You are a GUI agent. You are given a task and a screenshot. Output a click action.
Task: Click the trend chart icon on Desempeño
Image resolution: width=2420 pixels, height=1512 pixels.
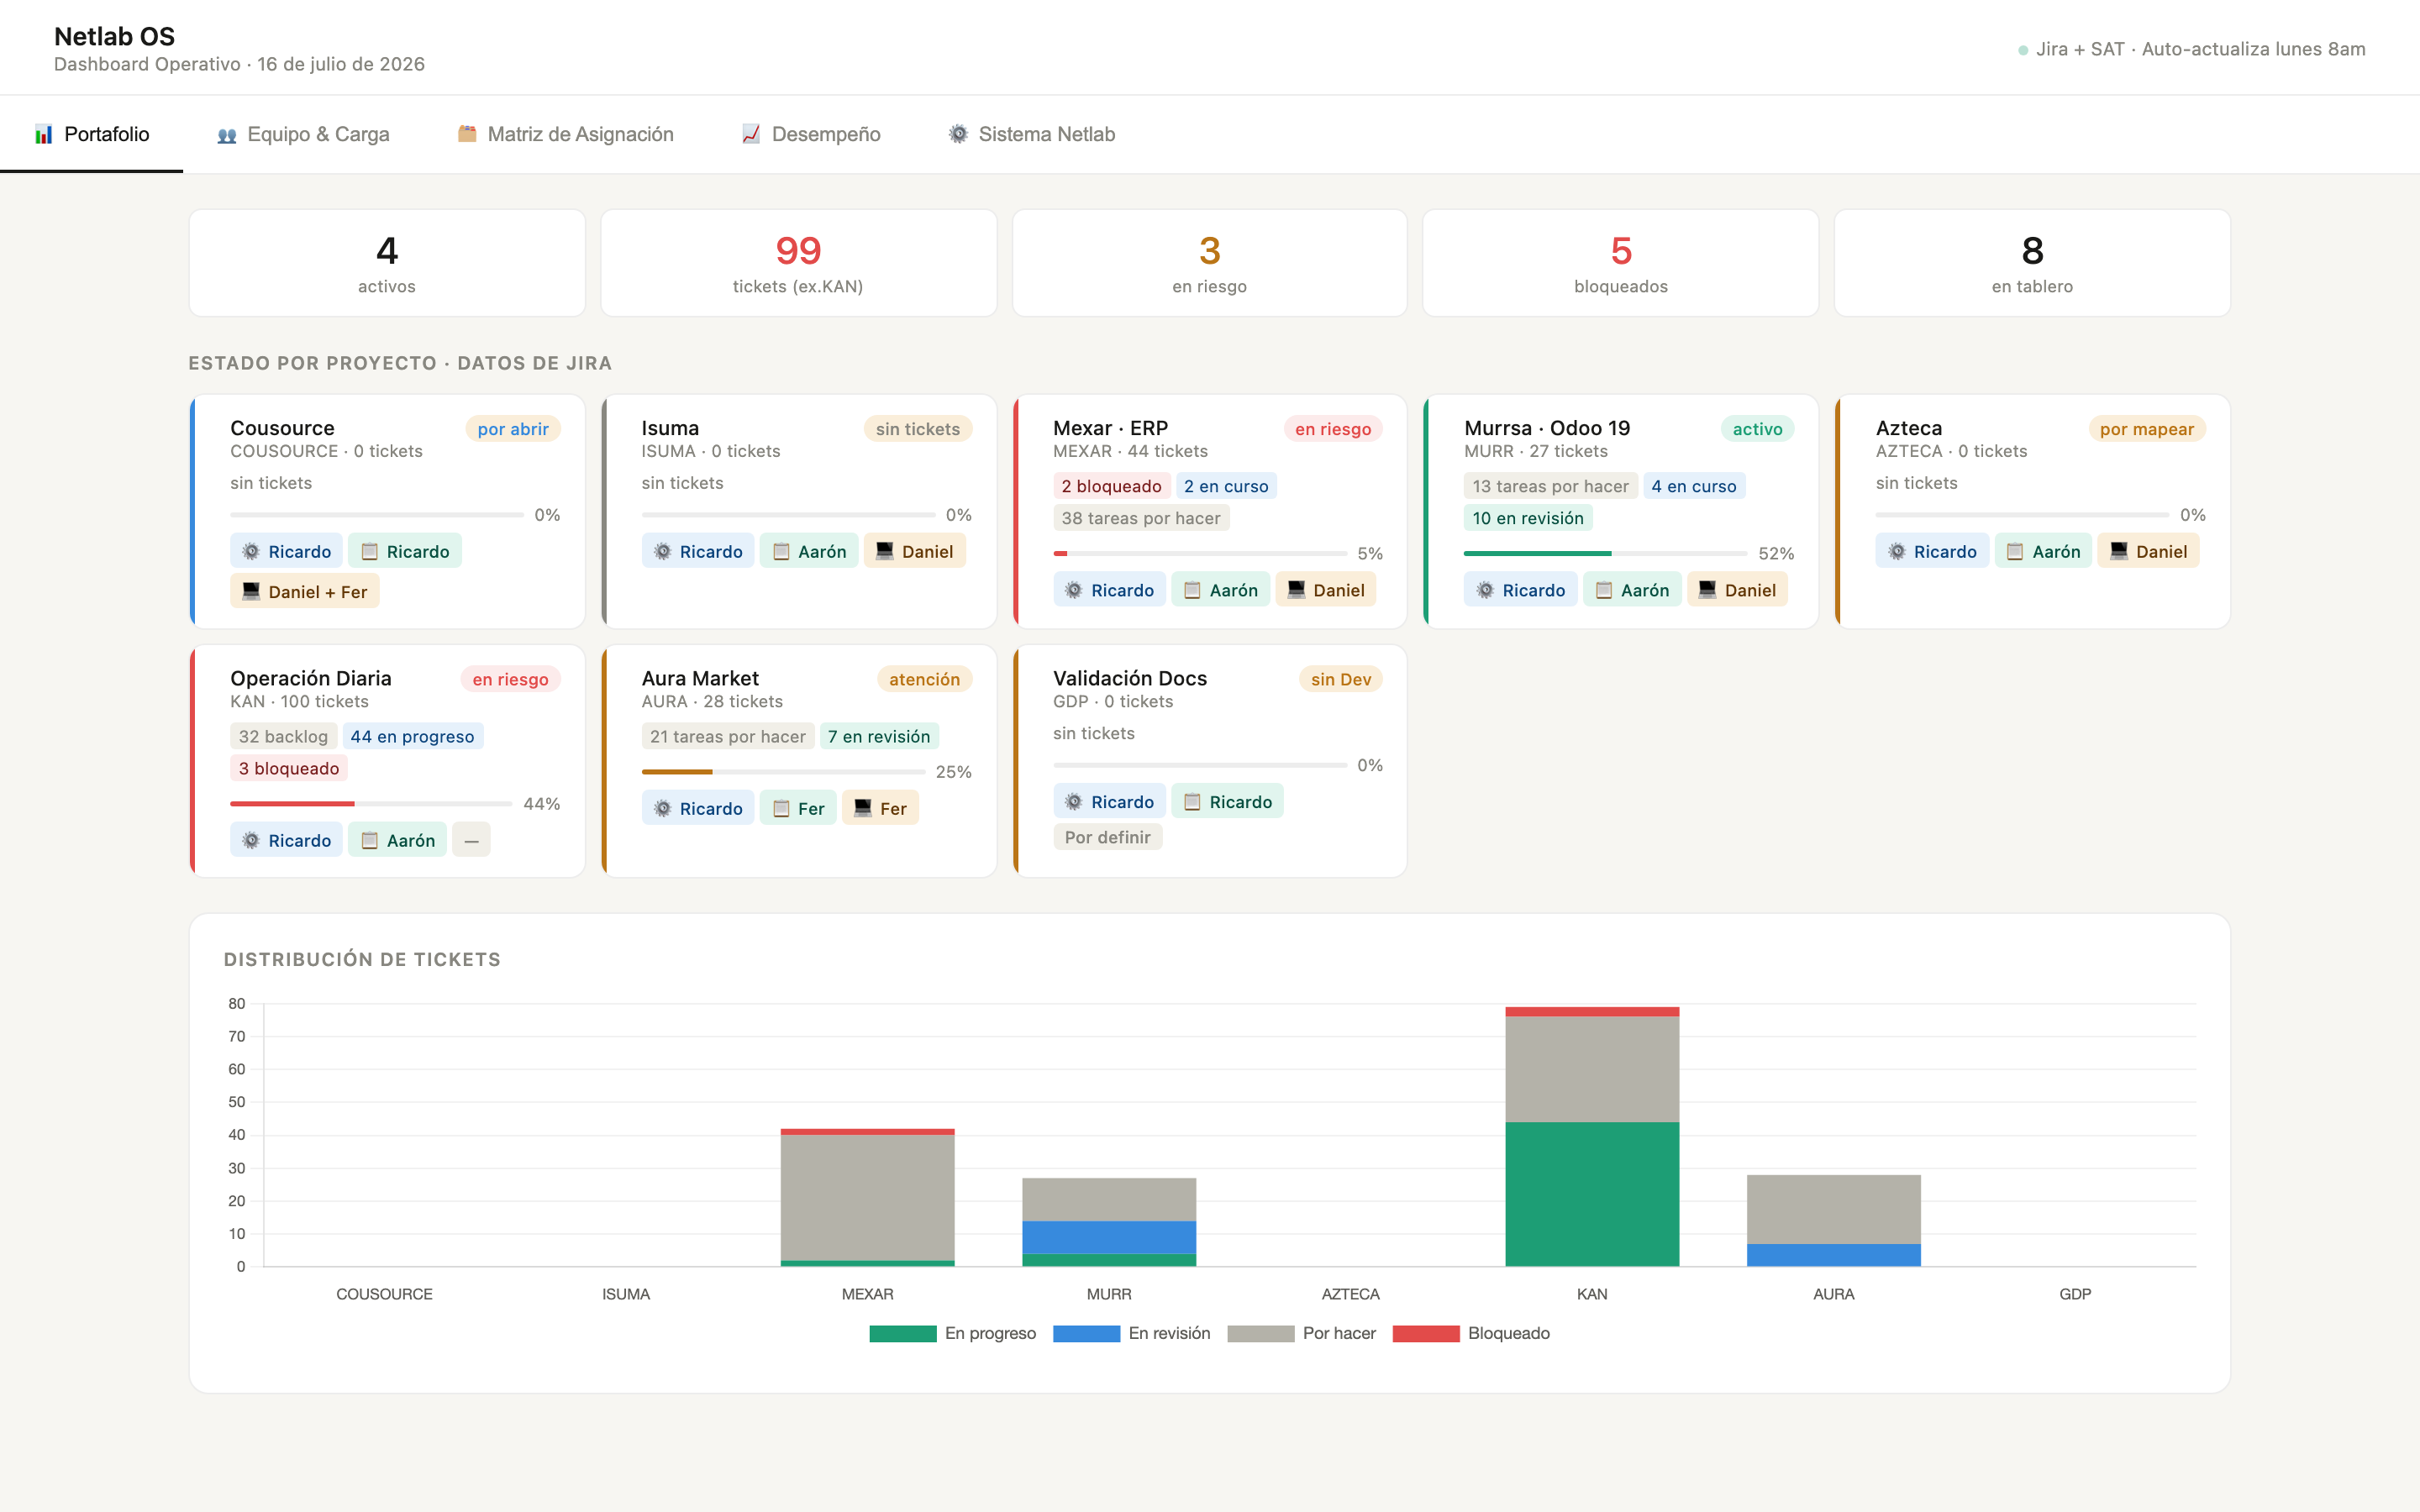751,134
